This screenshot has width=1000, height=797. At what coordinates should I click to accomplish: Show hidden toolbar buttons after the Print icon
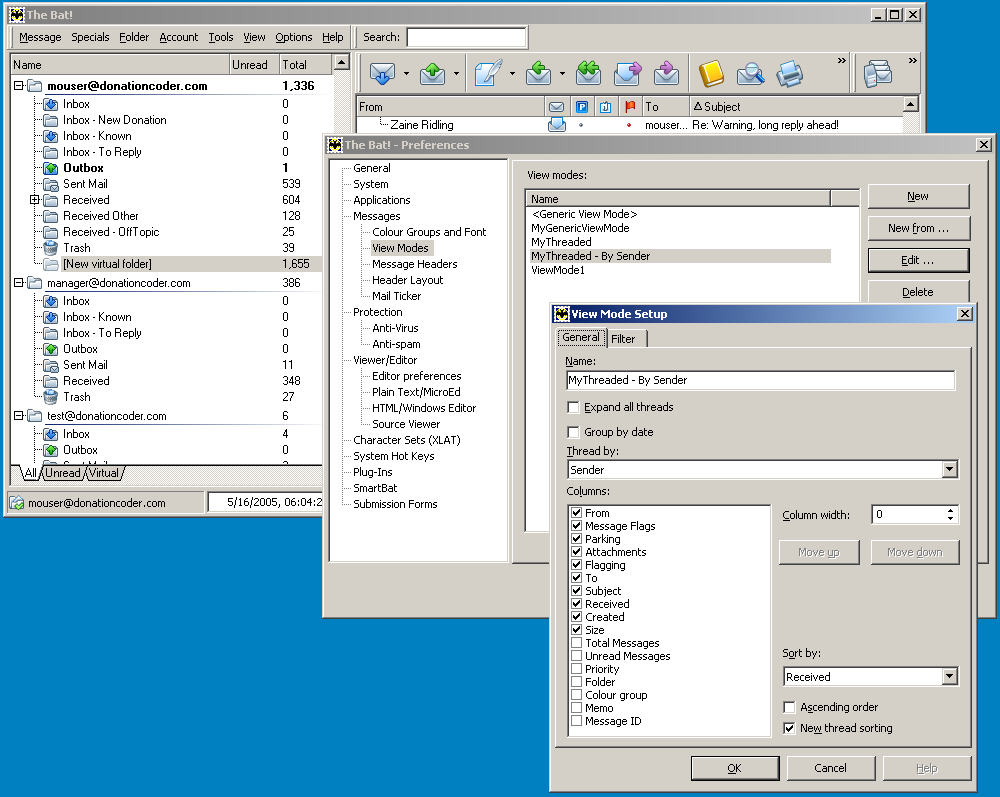[842, 61]
